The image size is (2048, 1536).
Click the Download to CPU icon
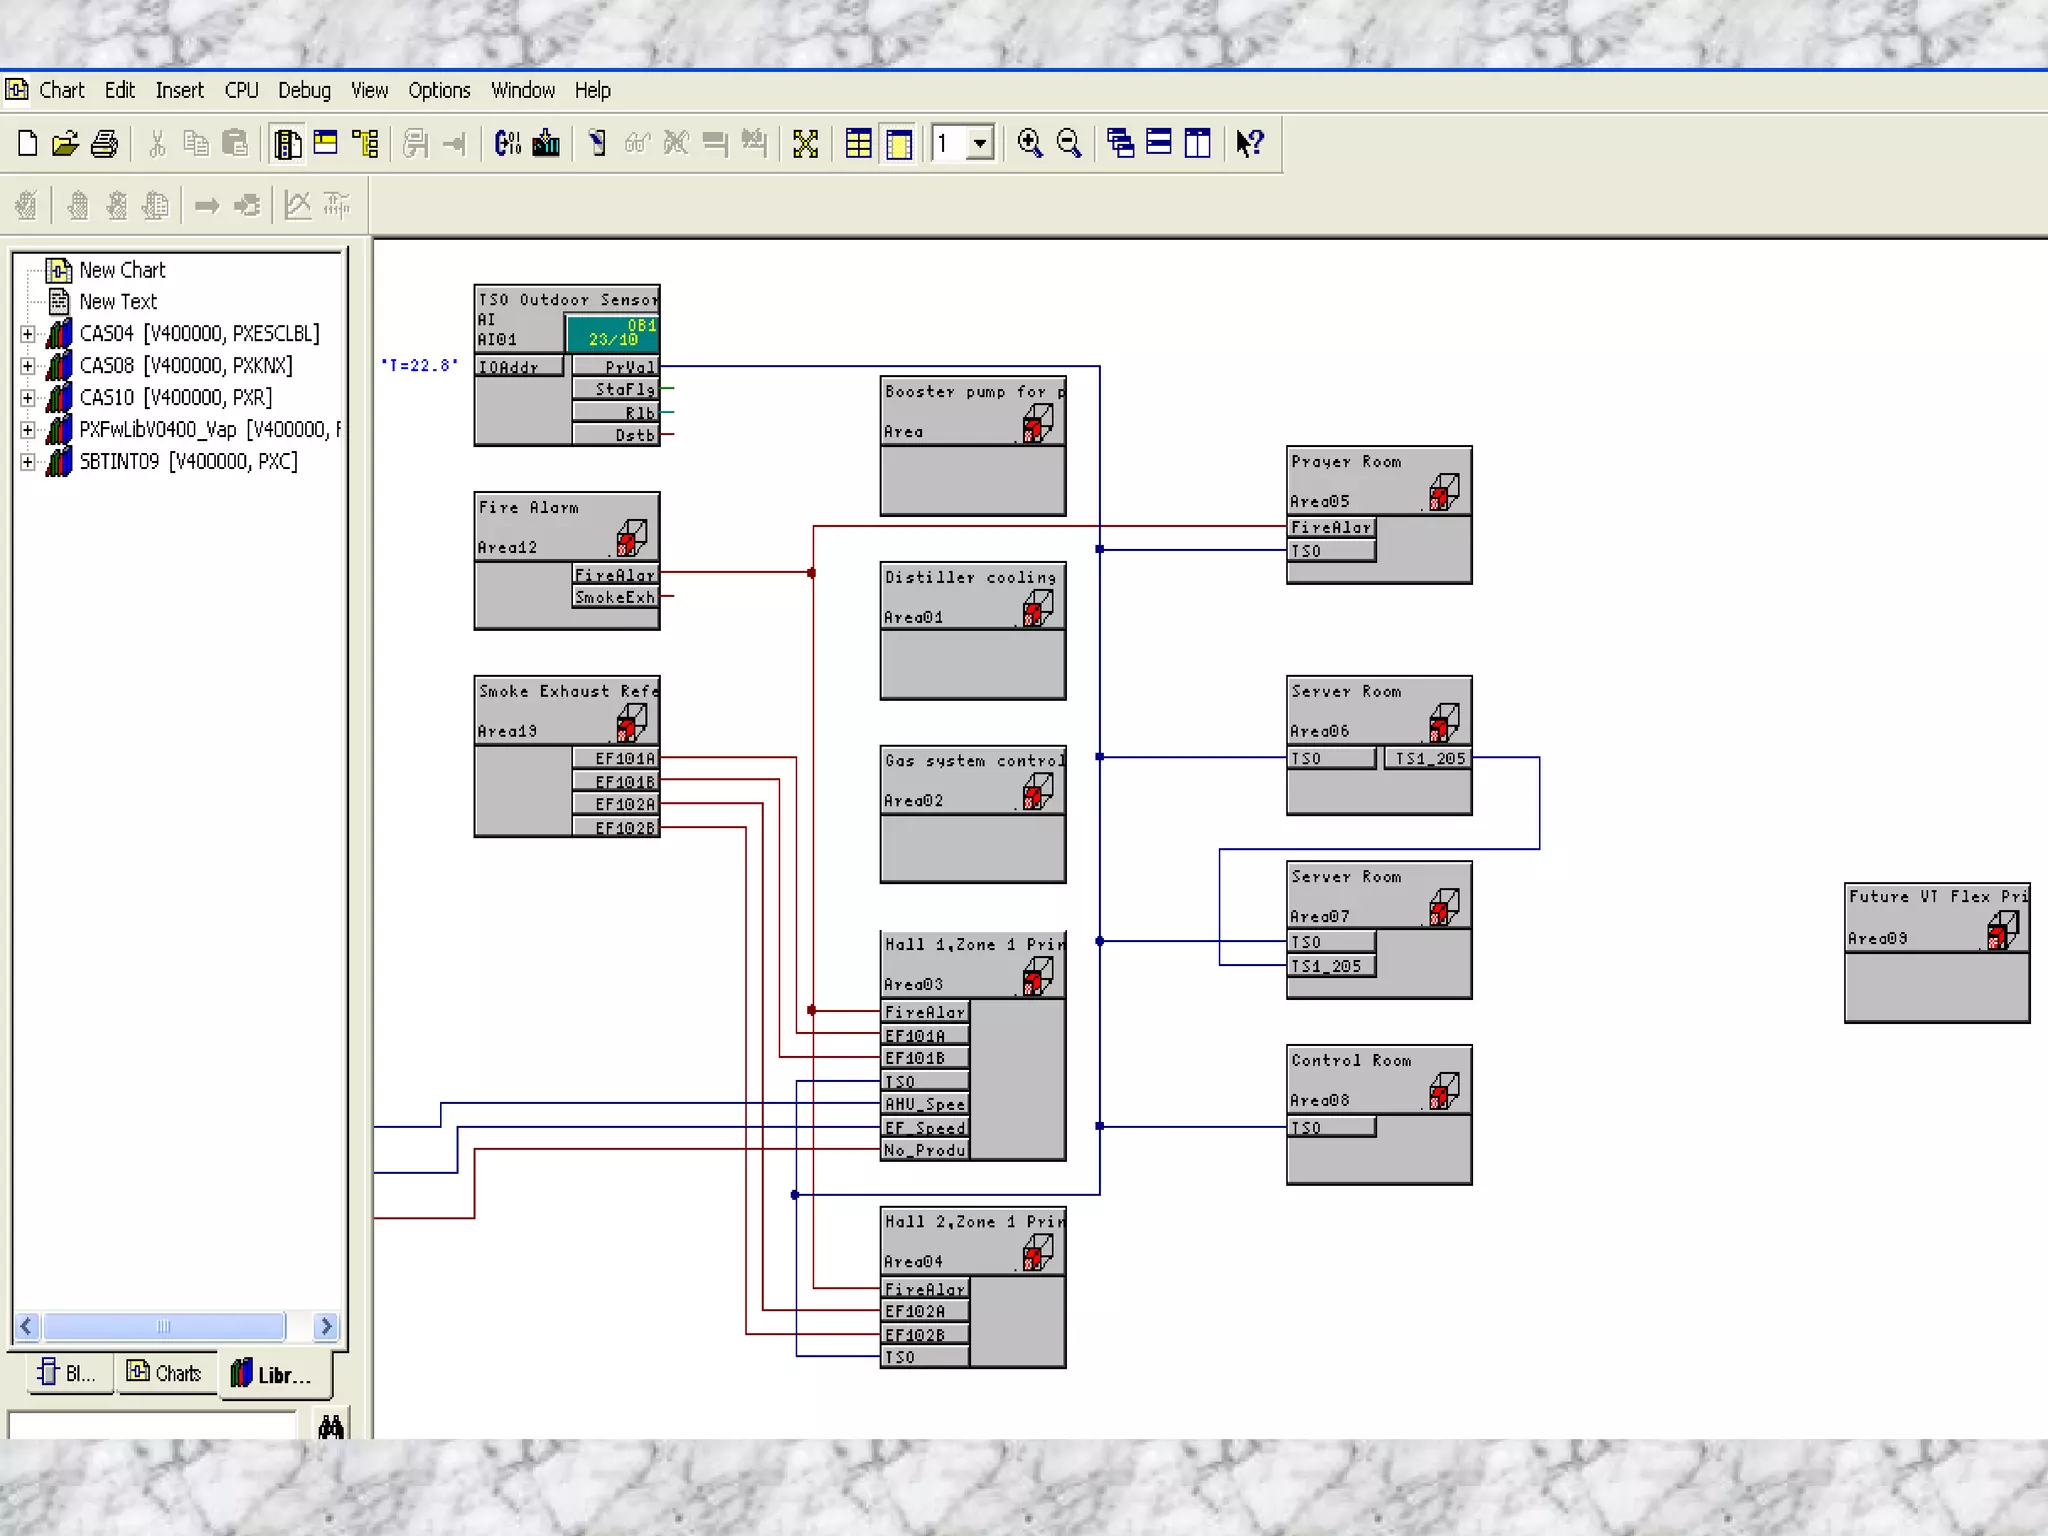pyautogui.click(x=546, y=144)
